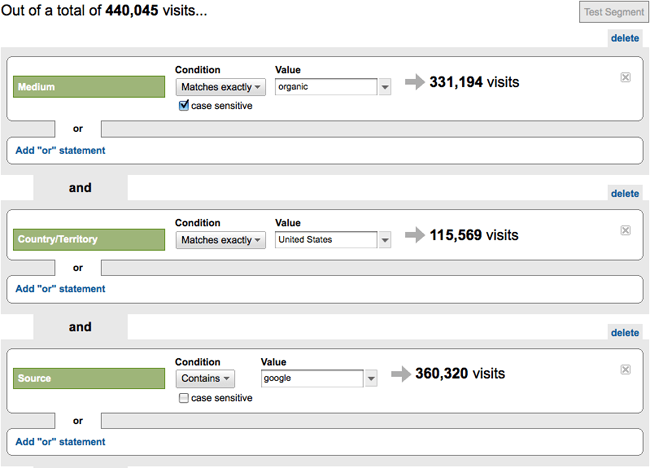
Task: Delete the Source statement group
Action: coord(624,333)
